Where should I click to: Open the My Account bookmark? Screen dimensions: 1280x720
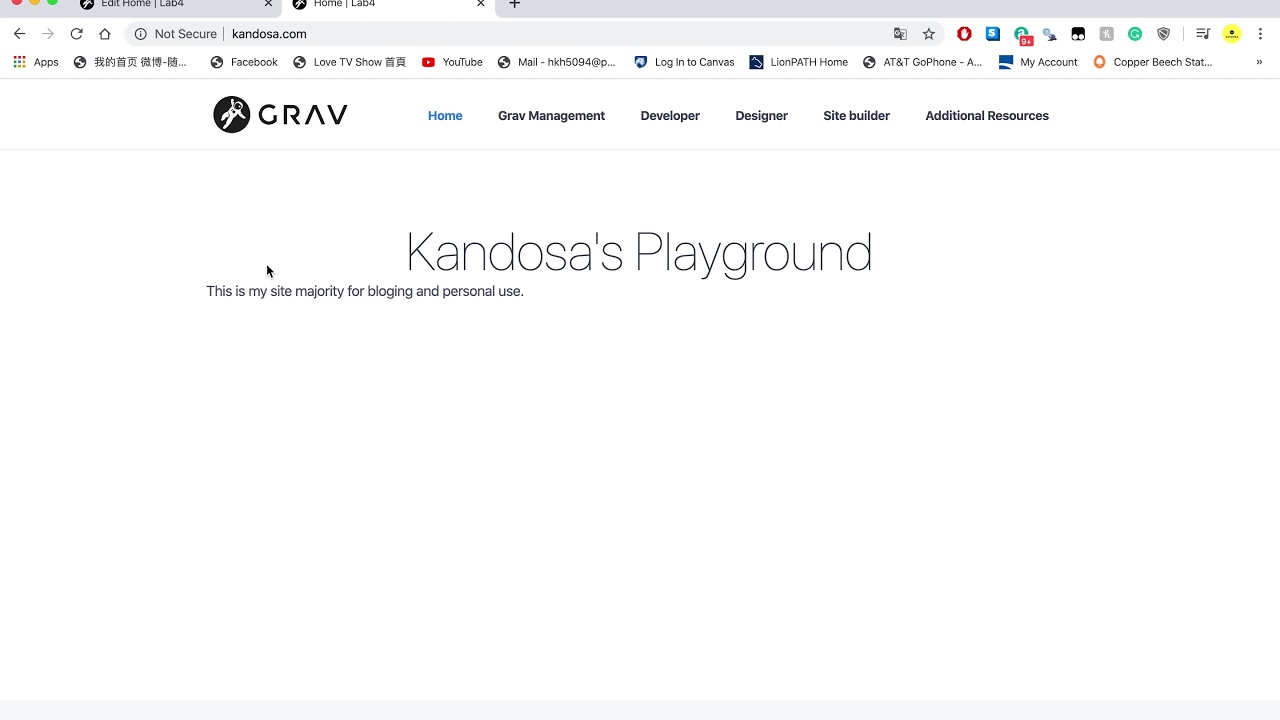click(1038, 62)
